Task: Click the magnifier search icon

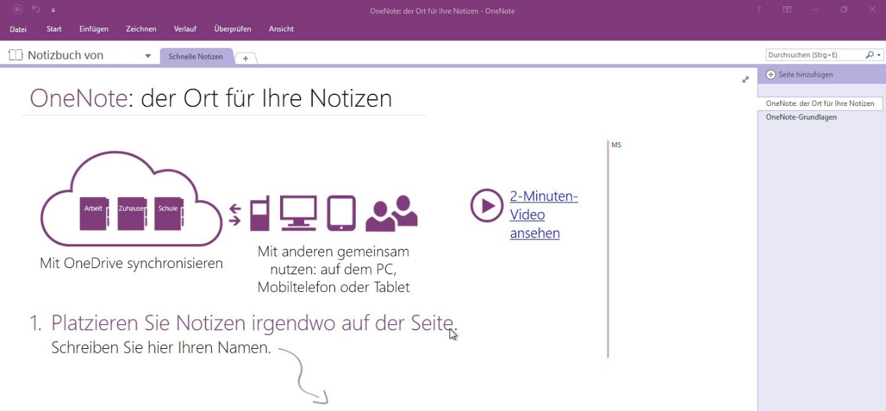Action: [869, 55]
